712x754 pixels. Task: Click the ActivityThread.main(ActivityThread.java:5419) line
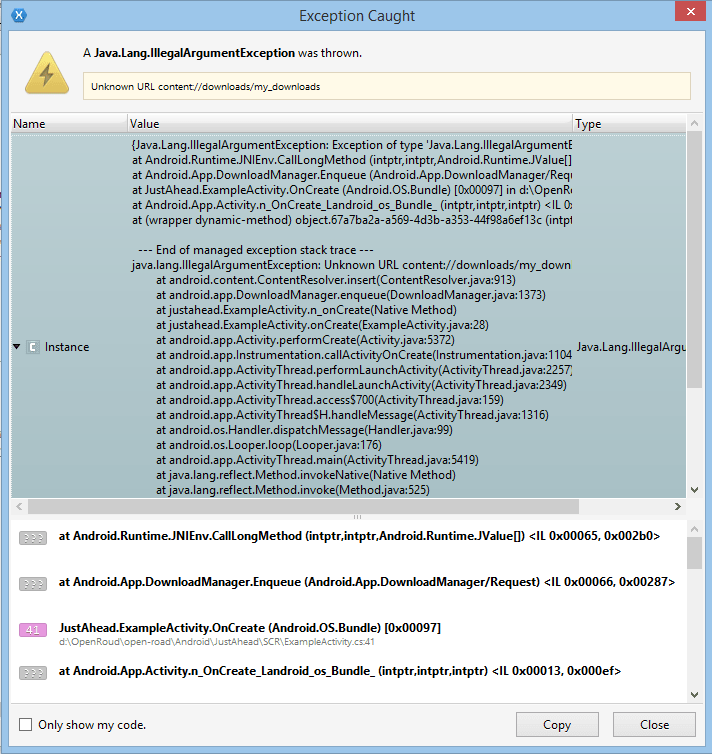(x=317, y=460)
